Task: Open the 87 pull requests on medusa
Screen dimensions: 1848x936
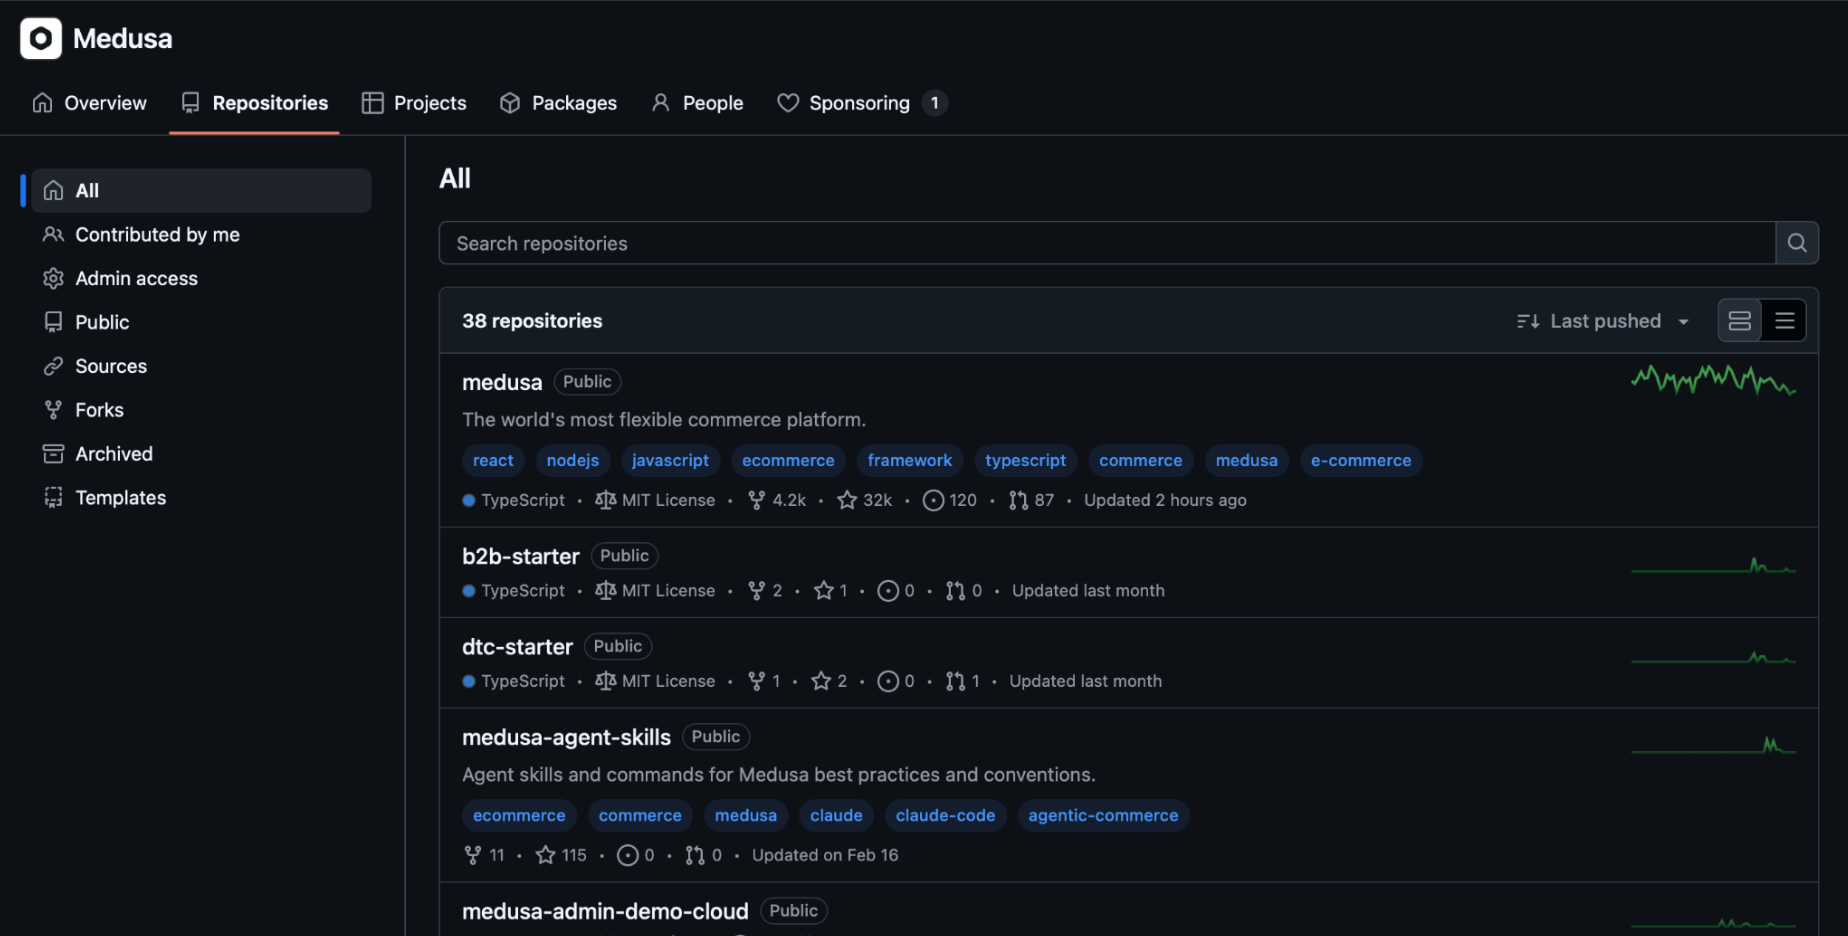Action: 1032,500
